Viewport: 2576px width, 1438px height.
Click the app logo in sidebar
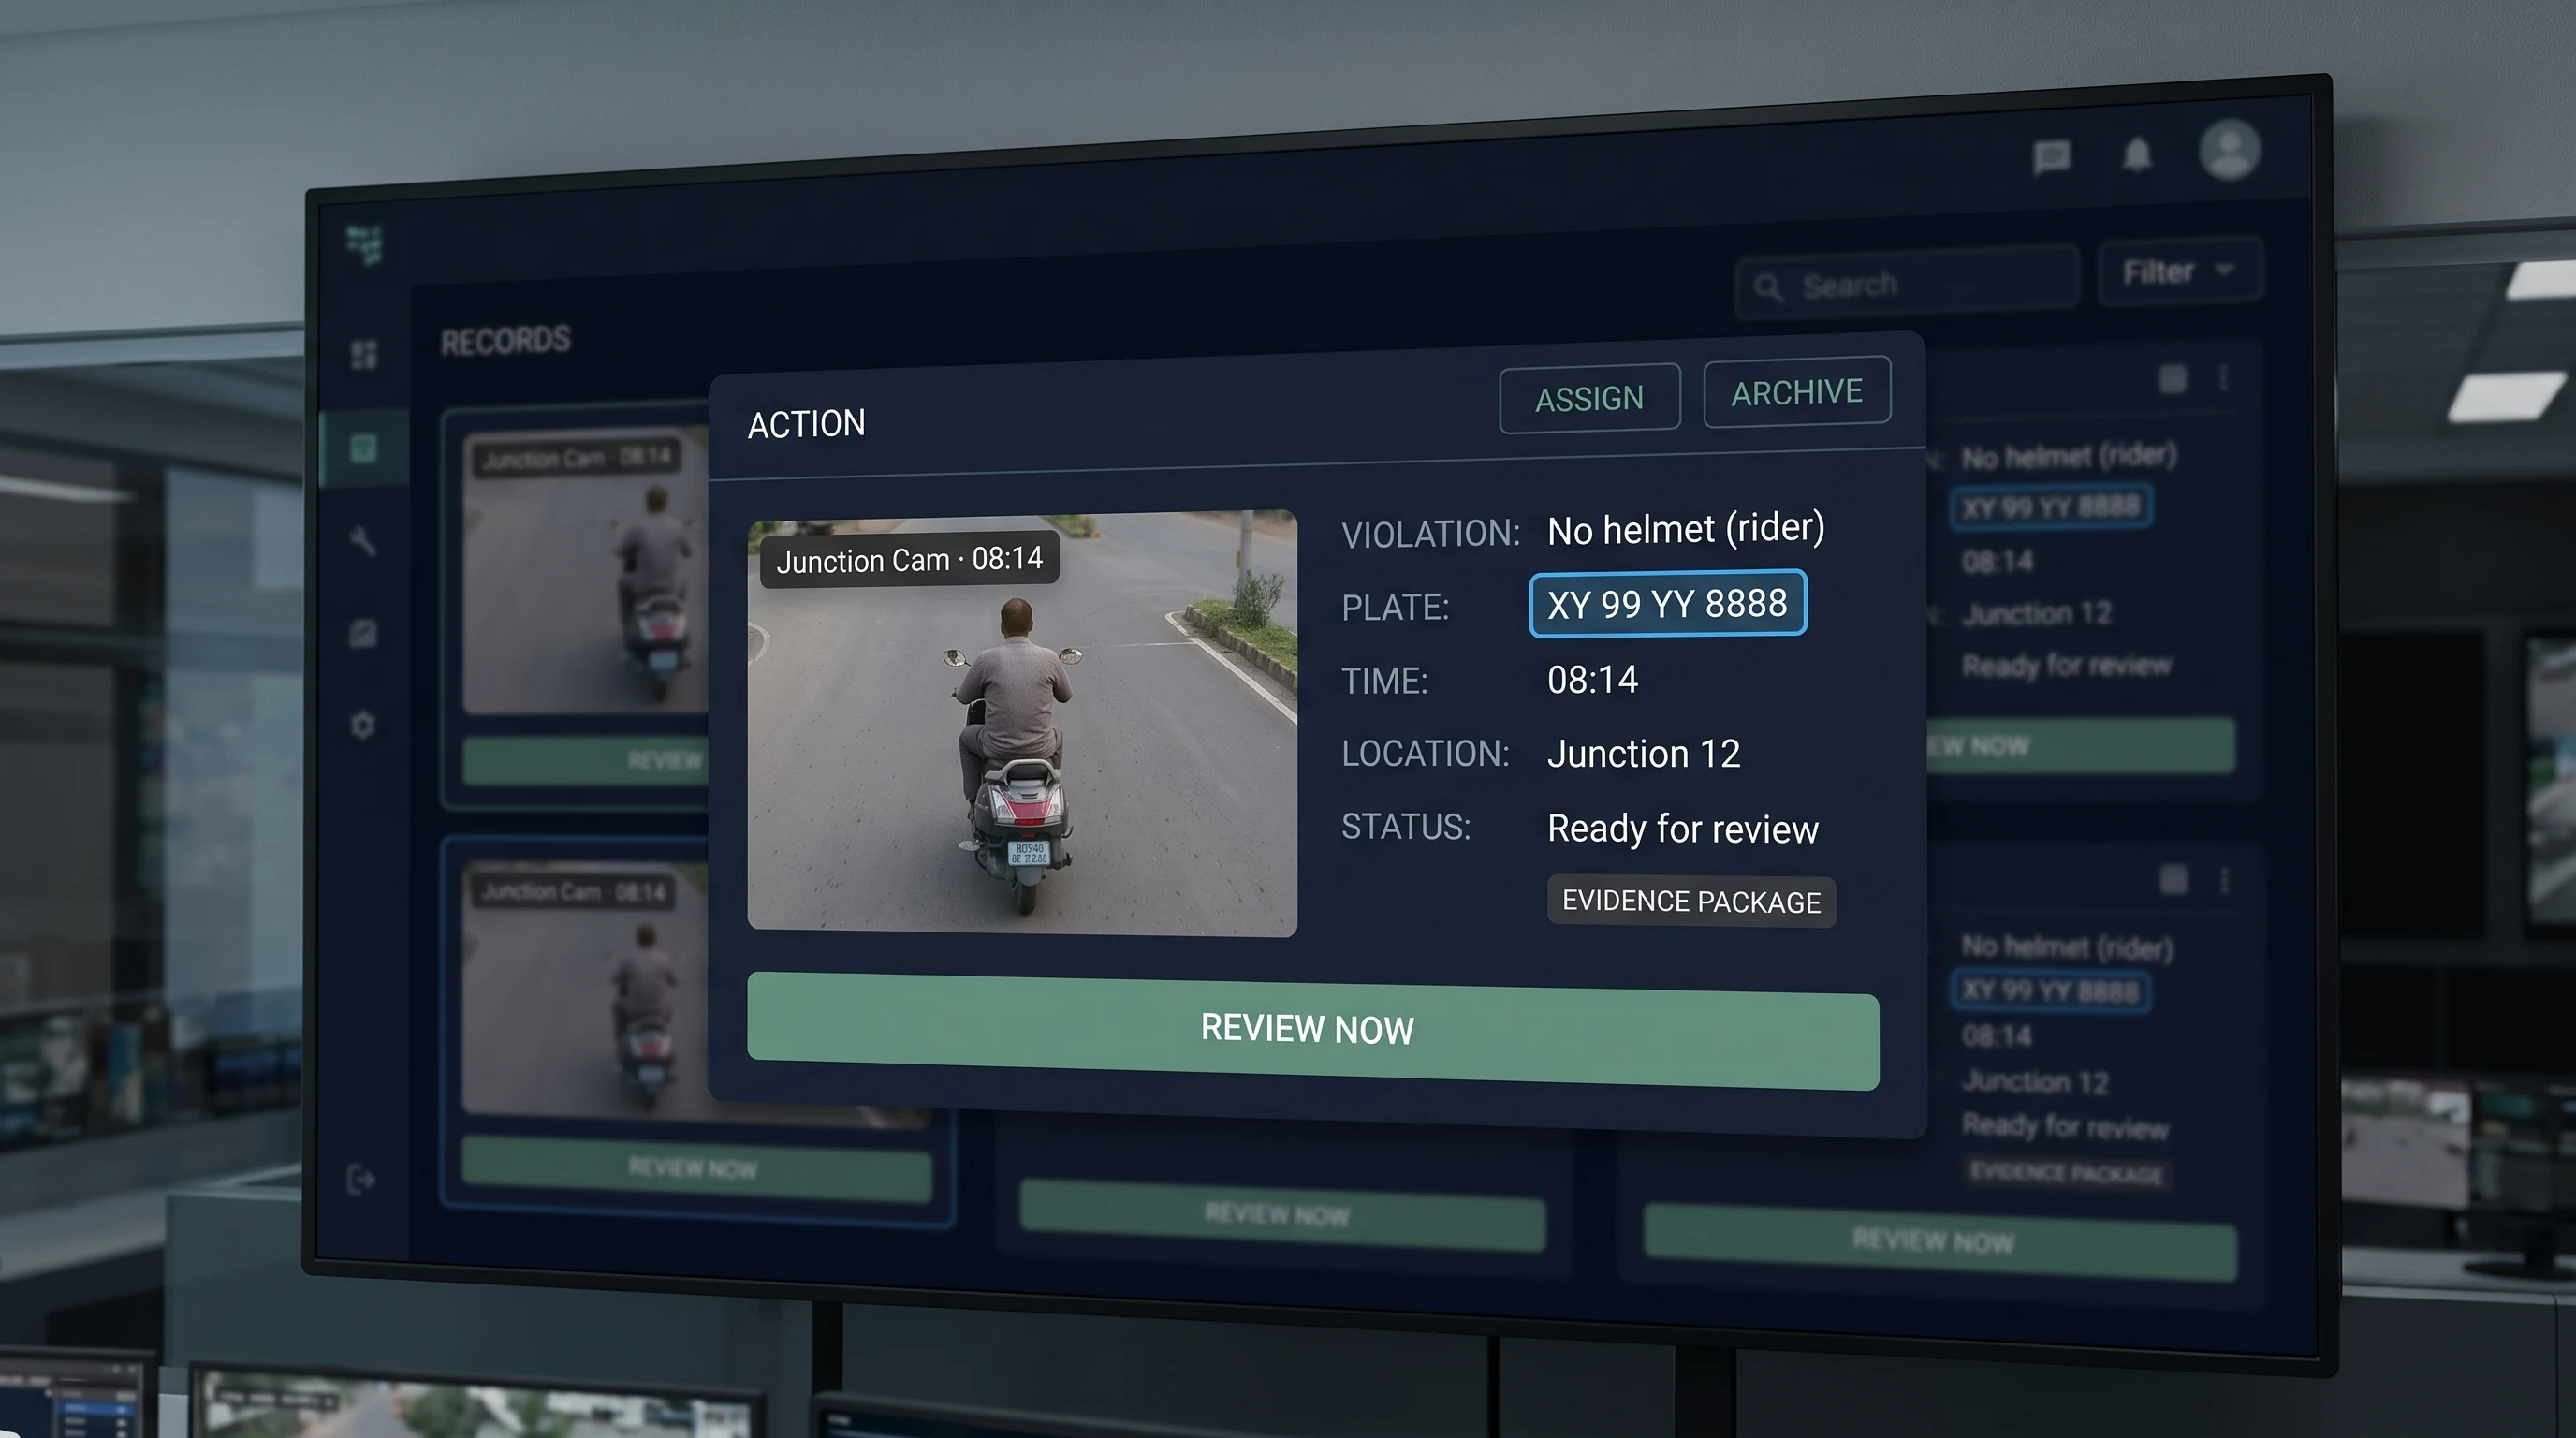tap(364, 244)
